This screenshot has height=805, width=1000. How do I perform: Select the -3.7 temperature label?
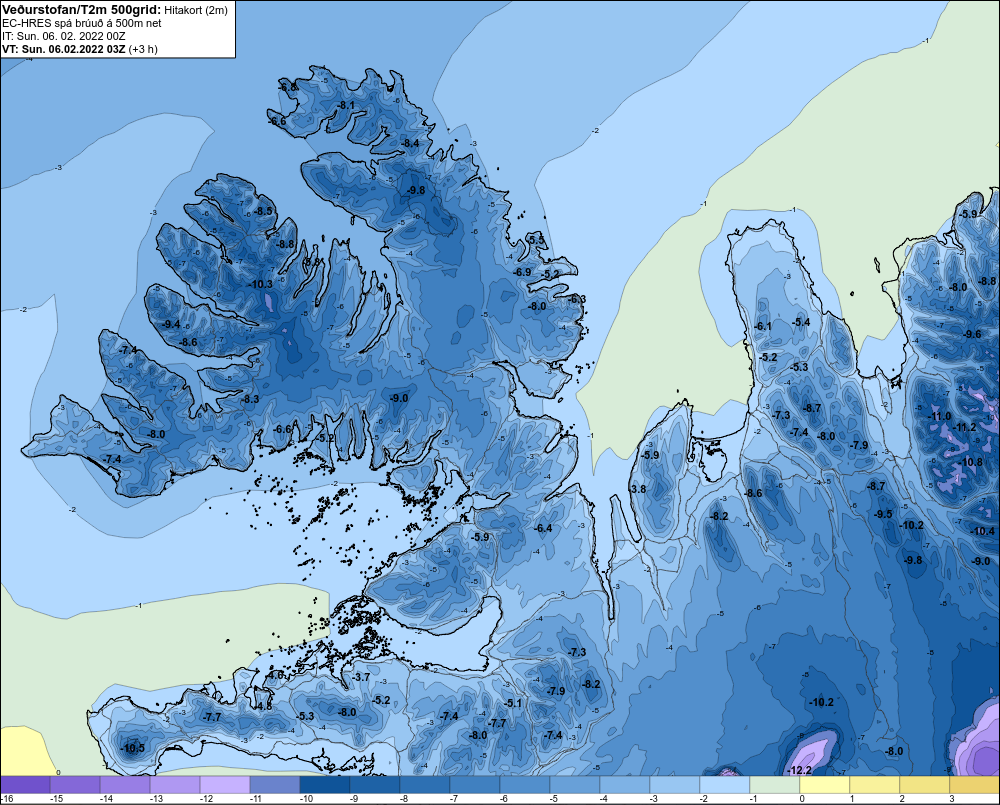(x=360, y=677)
